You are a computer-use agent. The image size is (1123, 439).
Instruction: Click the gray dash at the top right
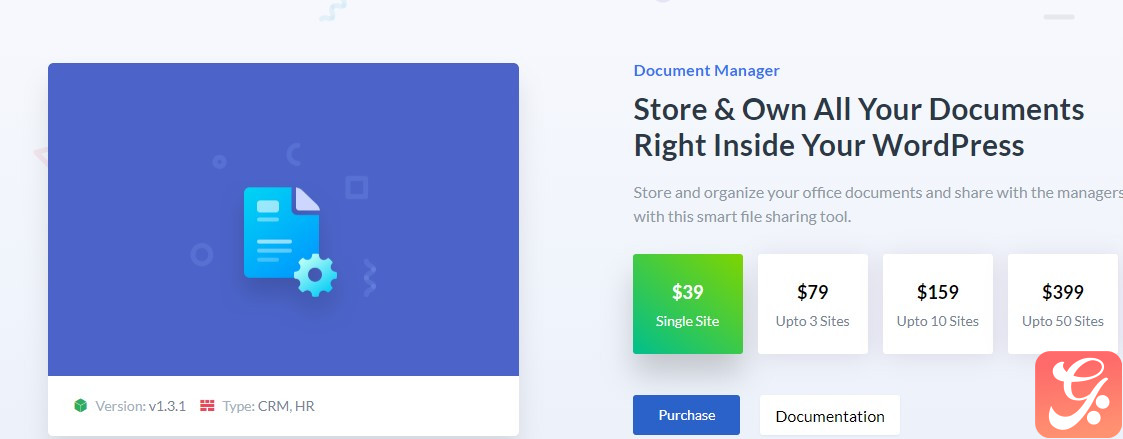click(x=1058, y=17)
